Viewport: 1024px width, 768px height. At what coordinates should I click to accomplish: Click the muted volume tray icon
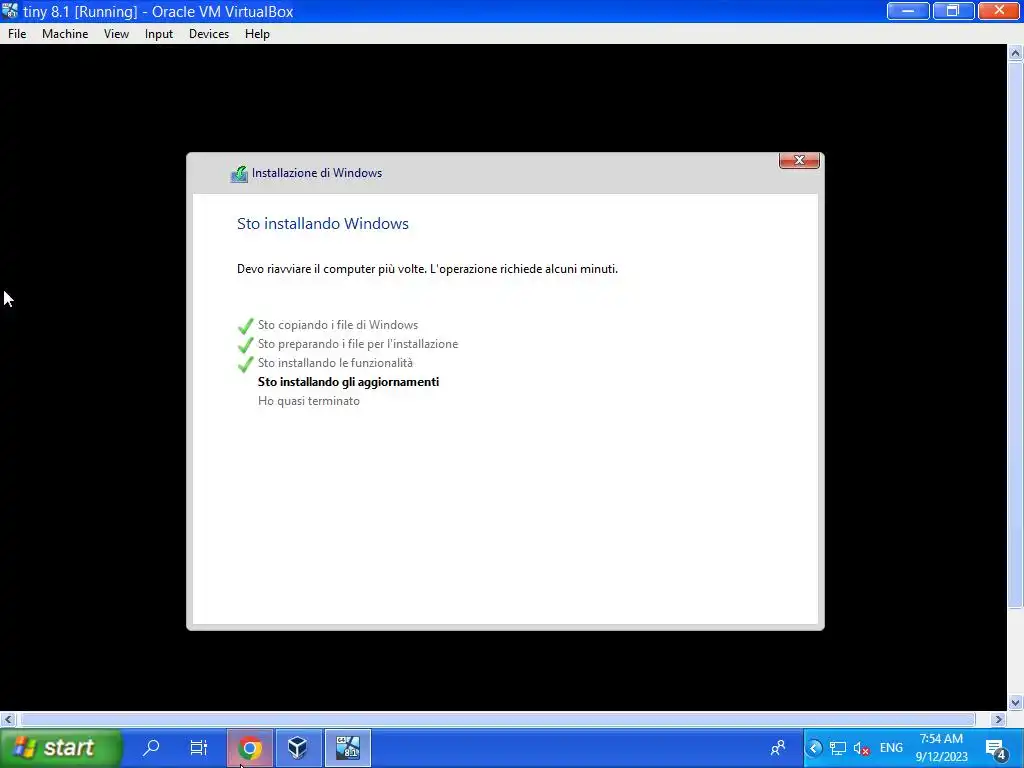[861, 748]
